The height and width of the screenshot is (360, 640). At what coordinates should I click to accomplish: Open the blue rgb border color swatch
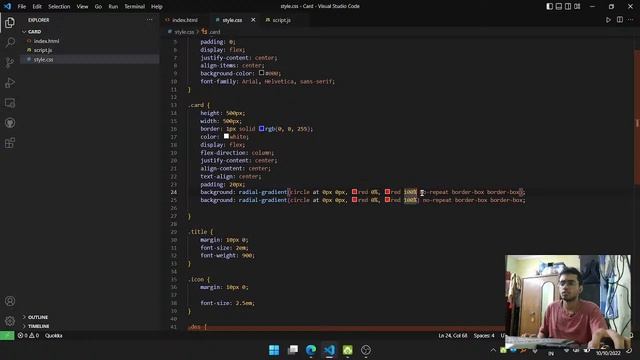point(261,129)
